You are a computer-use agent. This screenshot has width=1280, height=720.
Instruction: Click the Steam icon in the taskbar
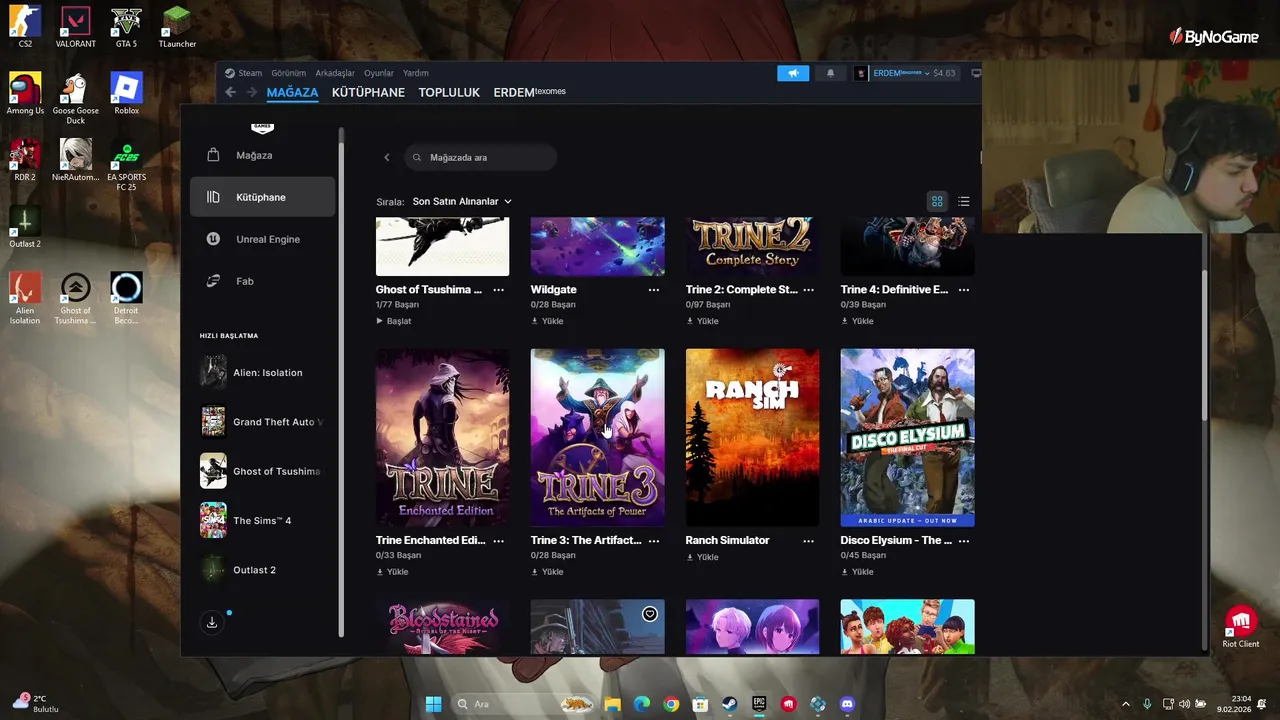coord(729,704)
